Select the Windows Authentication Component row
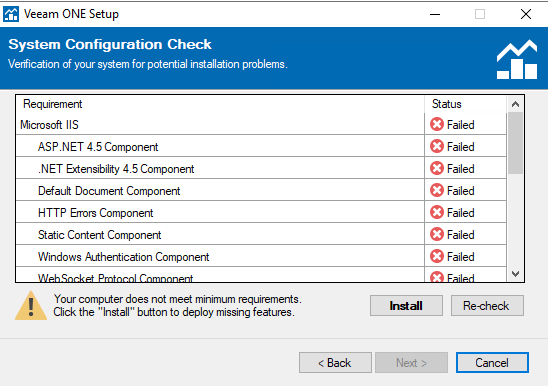 coord(261,257)
